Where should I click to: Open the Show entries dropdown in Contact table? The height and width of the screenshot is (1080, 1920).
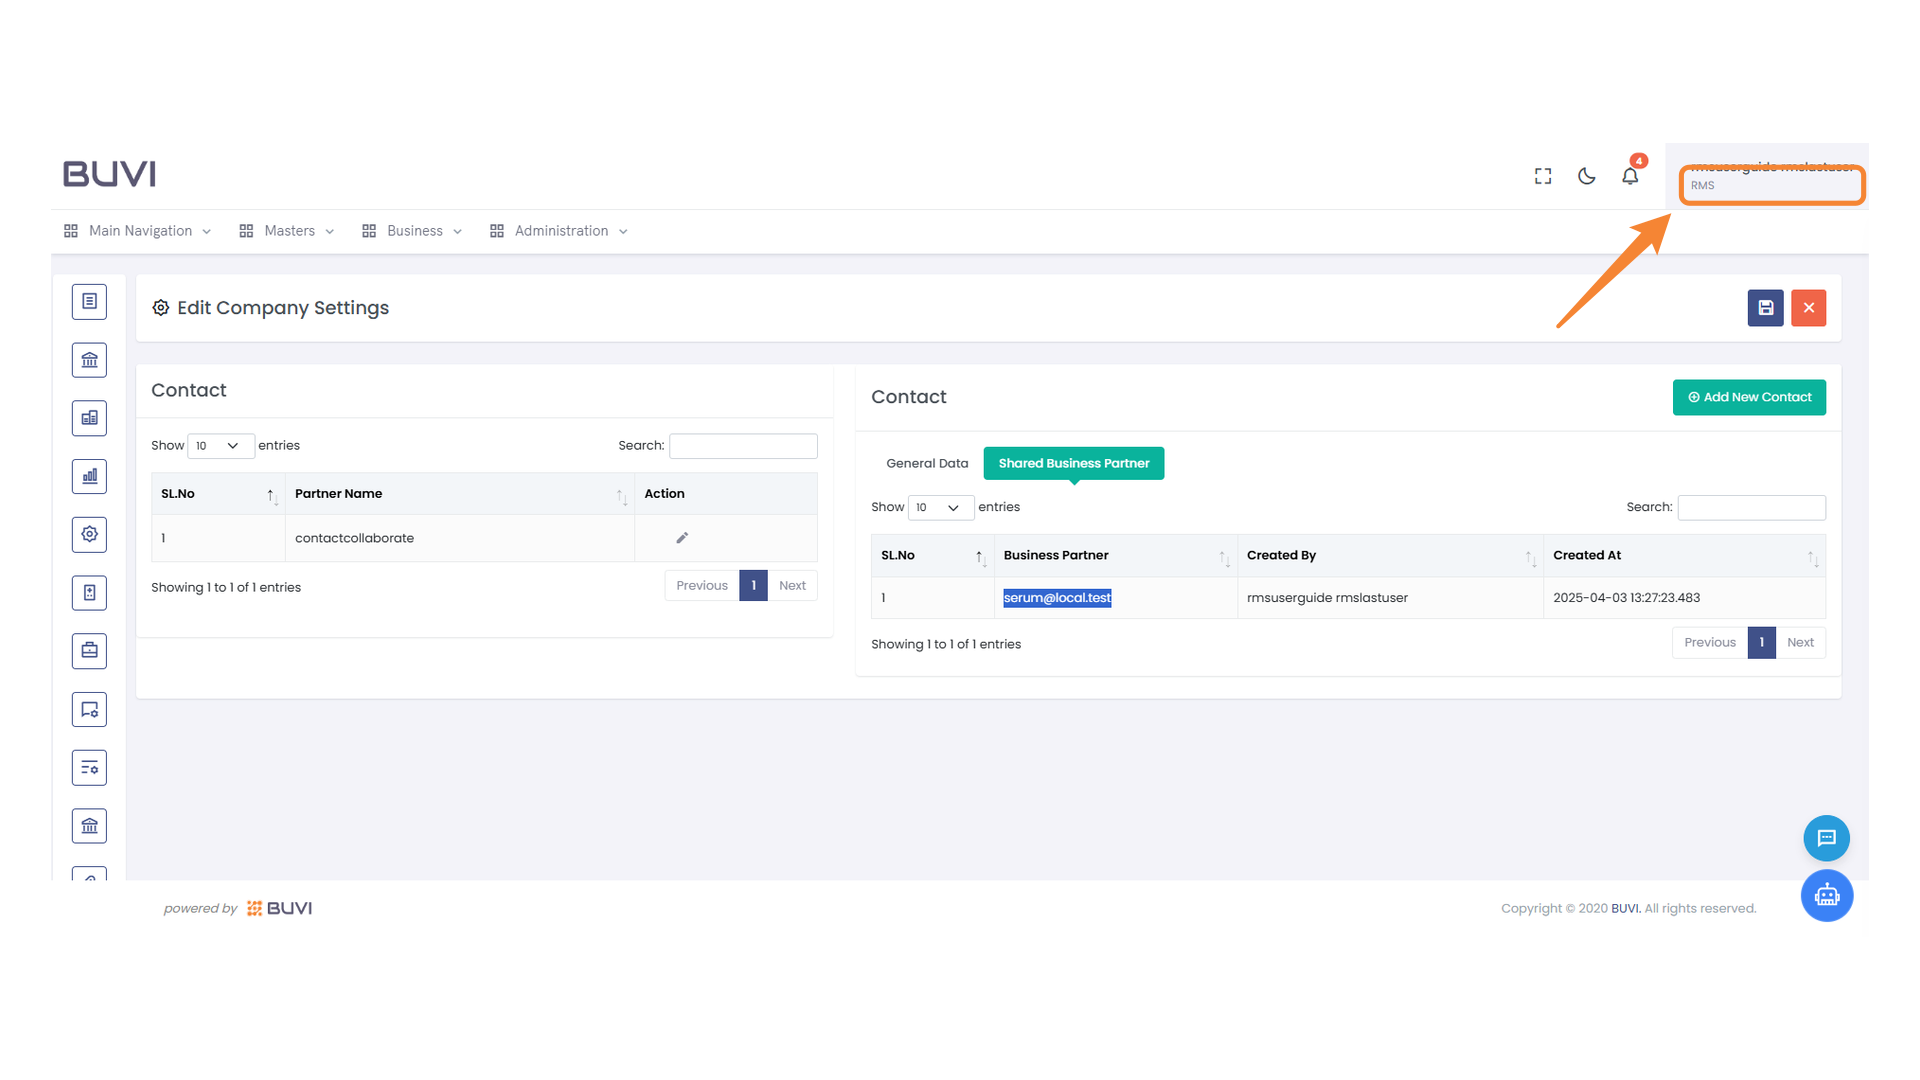(220, 445)
